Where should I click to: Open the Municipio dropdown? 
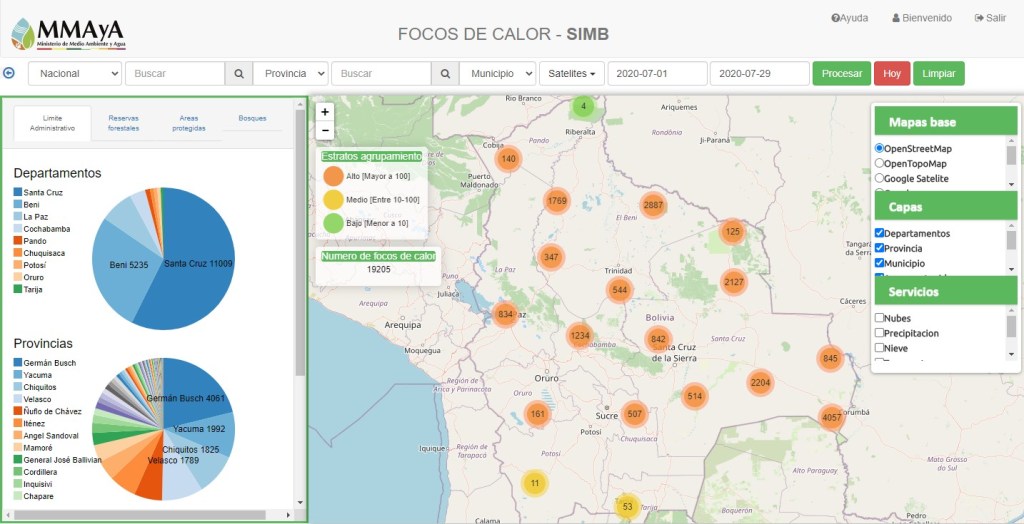click(x=497, y=74)
